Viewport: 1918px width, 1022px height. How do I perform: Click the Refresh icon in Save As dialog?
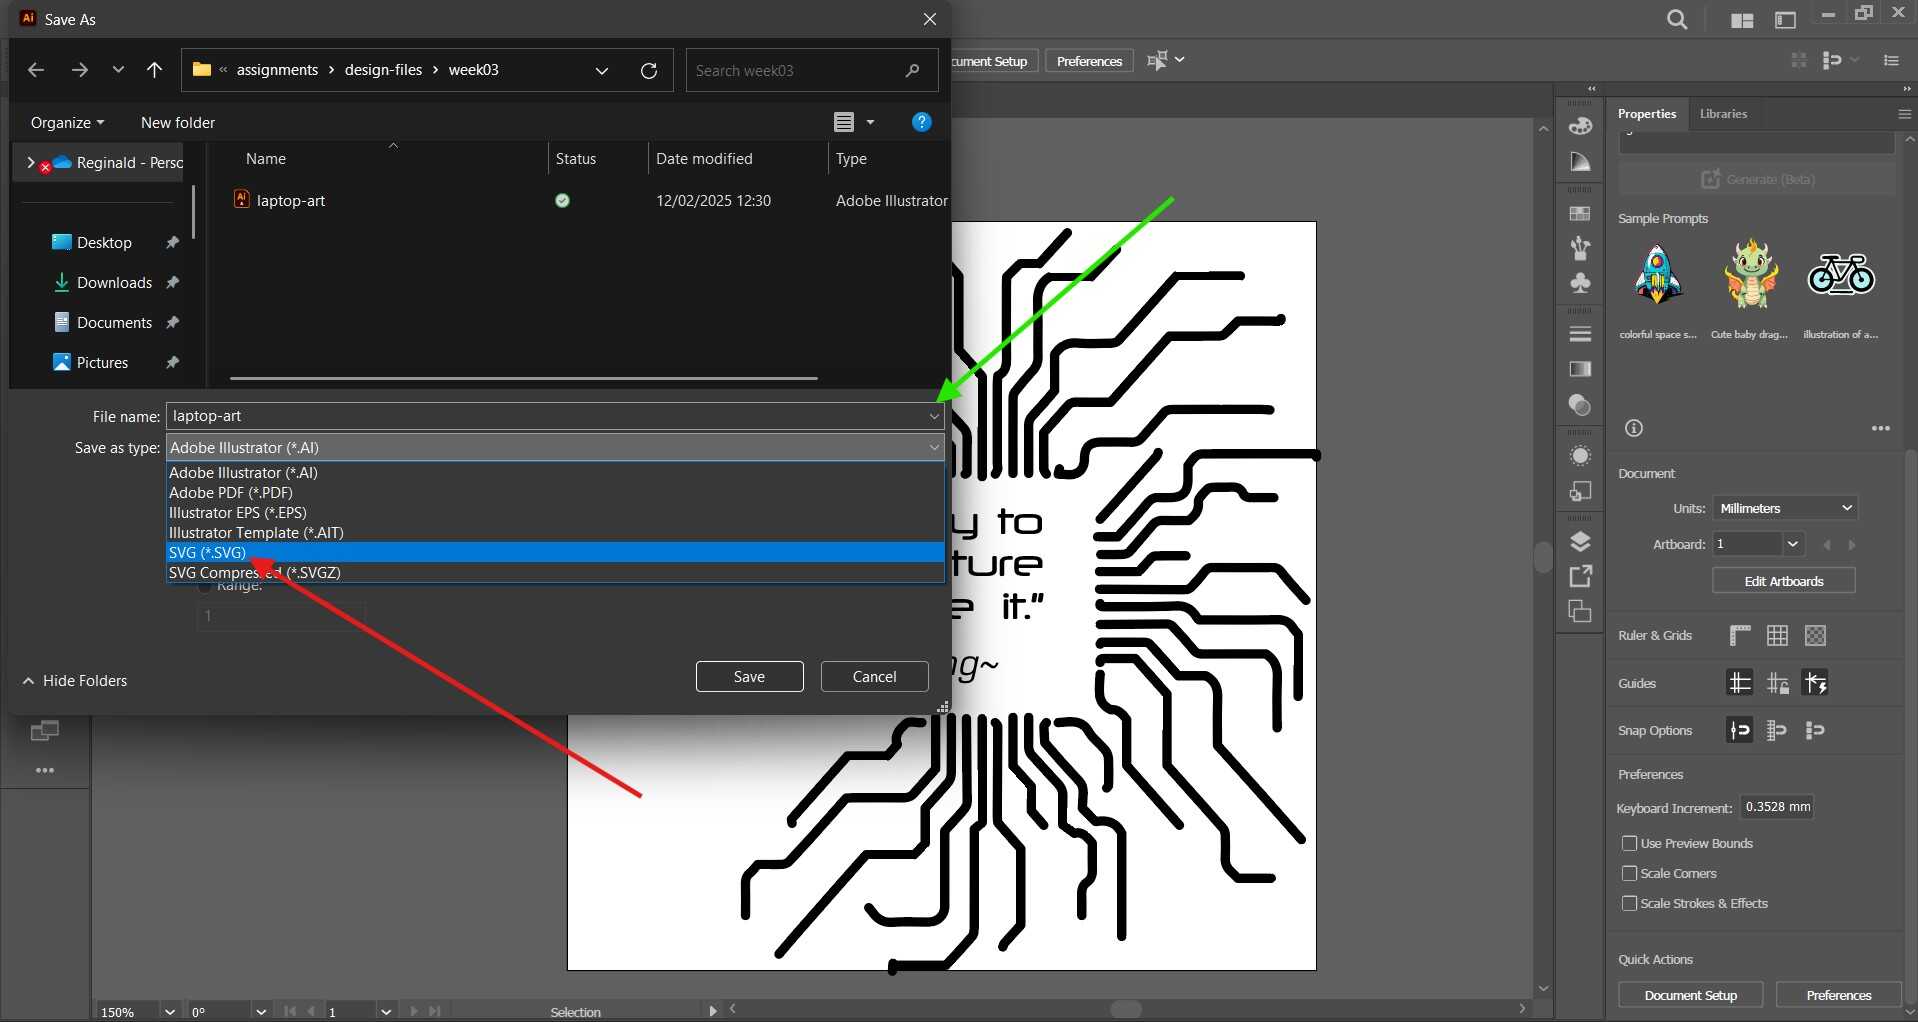[649, 70]
